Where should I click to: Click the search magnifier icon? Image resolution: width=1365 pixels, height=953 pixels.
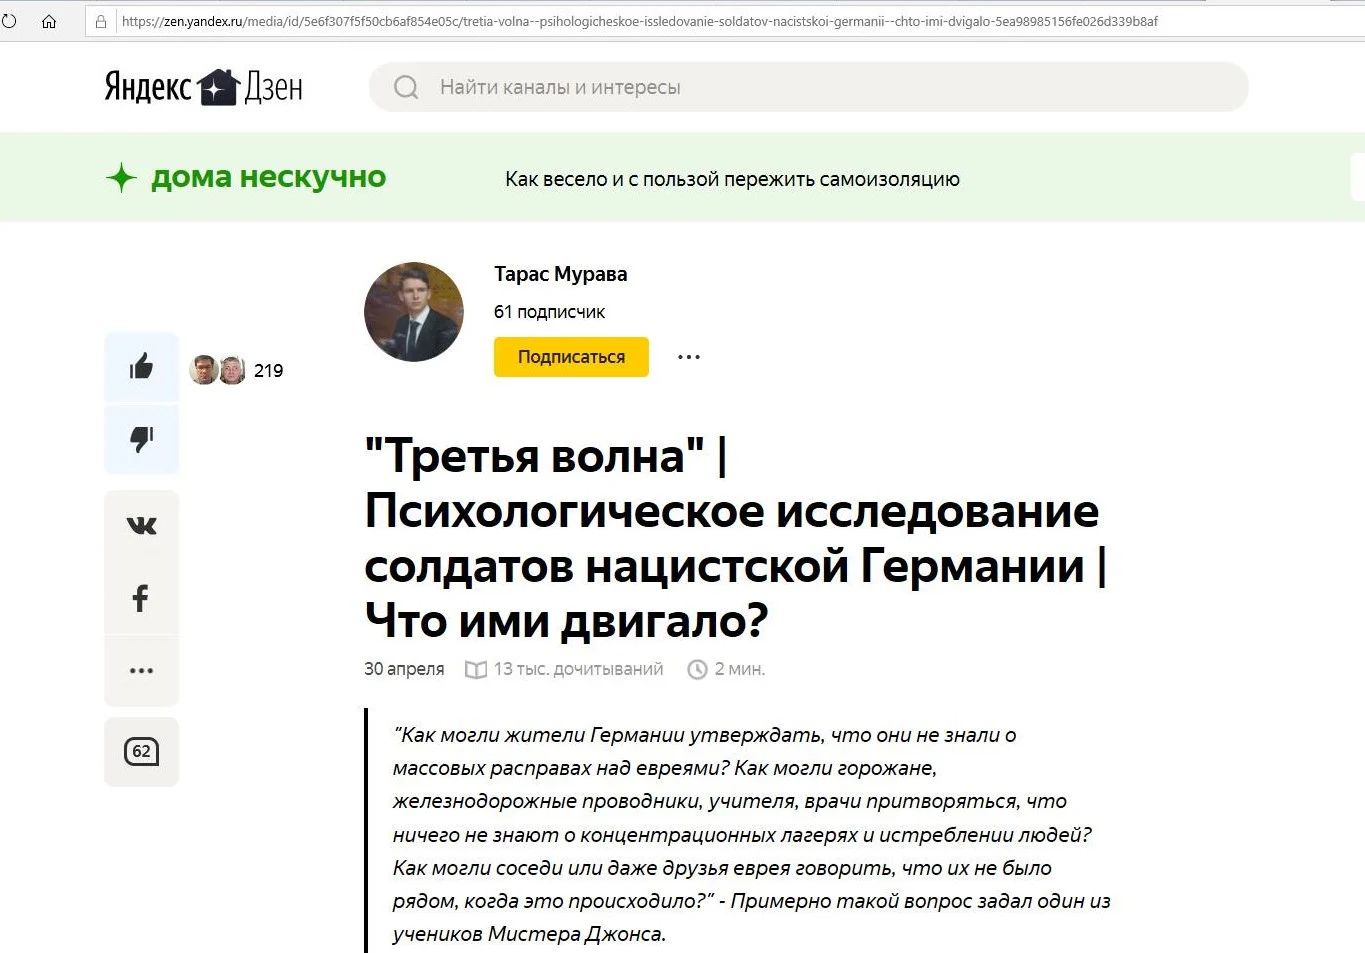pyautogui.click(x=406, y=88)
